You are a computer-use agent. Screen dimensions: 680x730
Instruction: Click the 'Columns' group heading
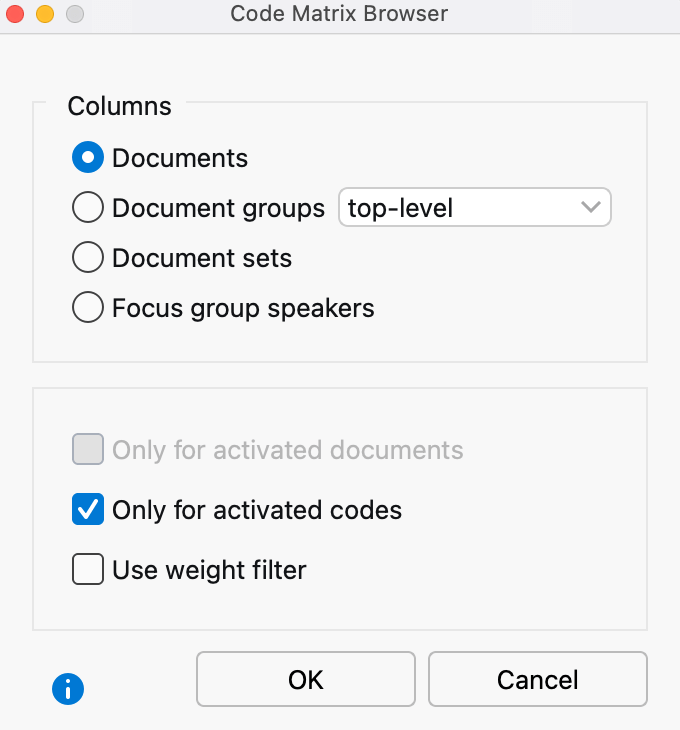coord(120,106)
